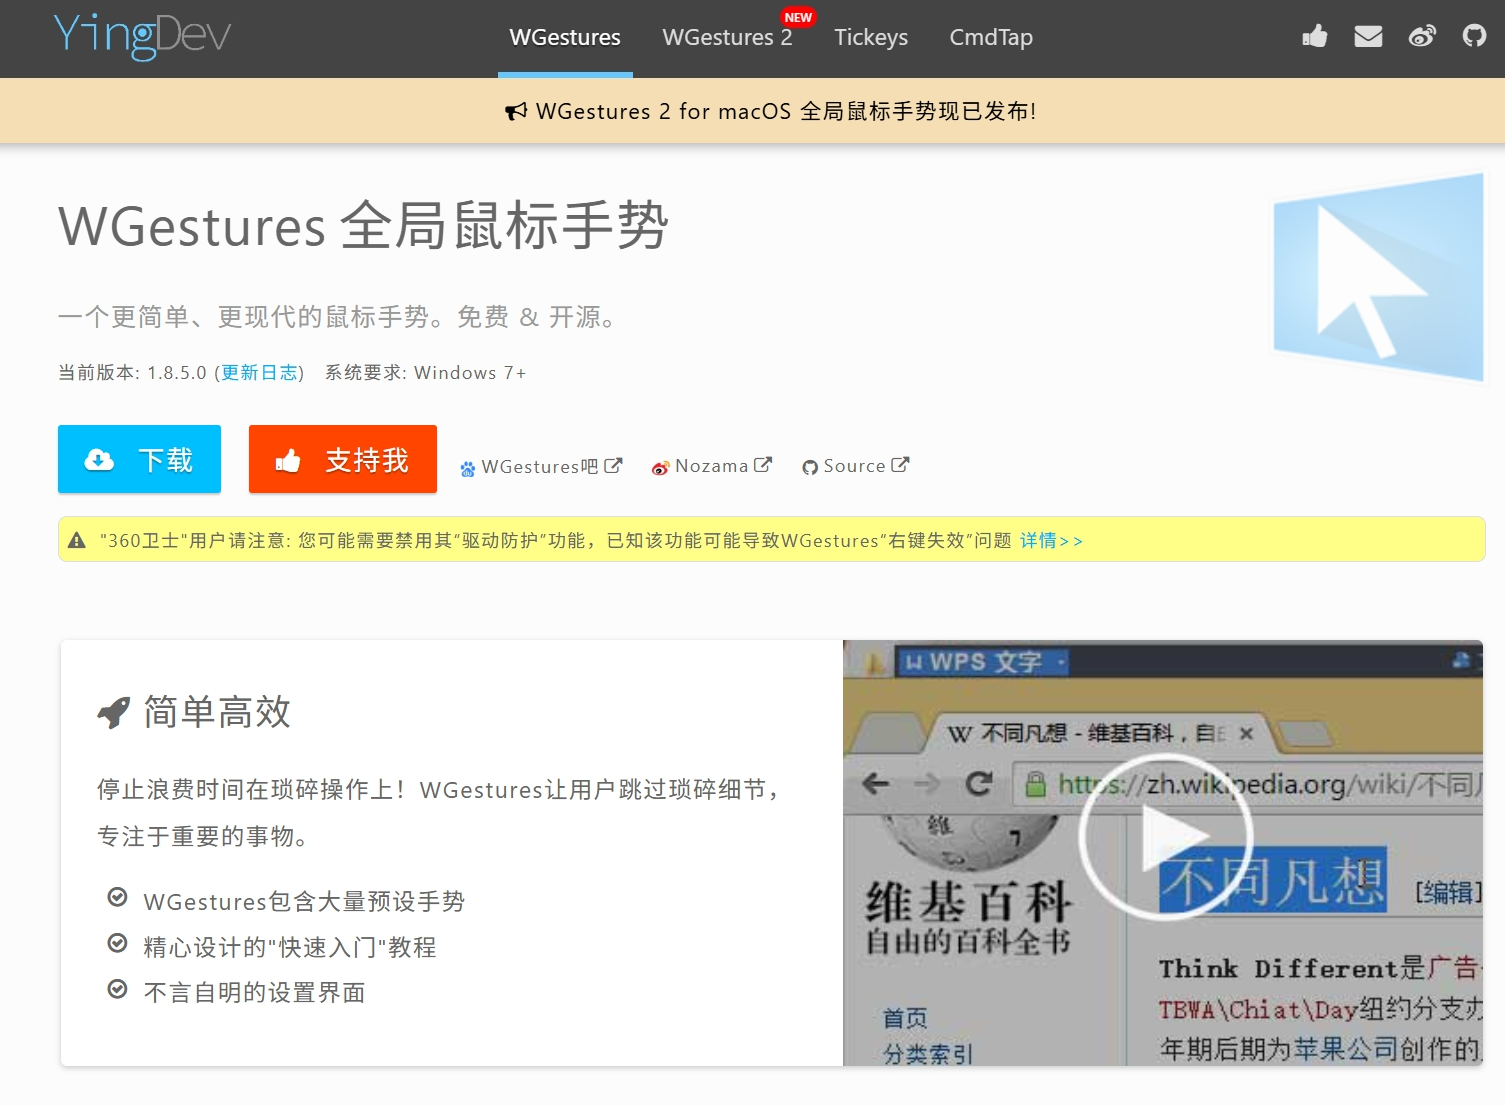Click the external-link icon after Source
The image size is (1505, 1105).
tap(900, 465)
